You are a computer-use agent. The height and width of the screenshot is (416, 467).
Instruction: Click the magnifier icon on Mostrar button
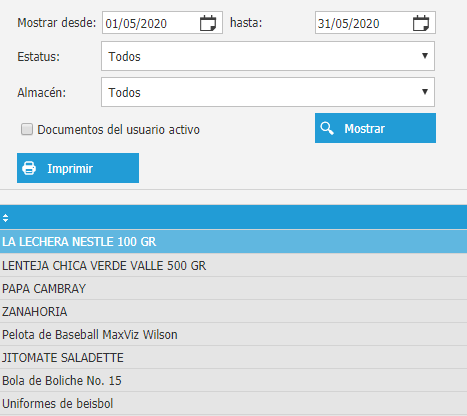[x=327, y=128]
